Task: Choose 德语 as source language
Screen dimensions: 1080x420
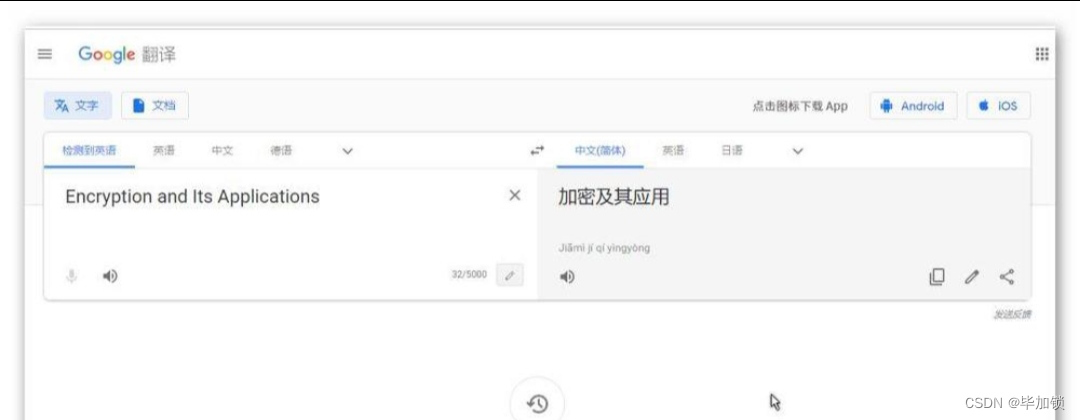Action: tap(281, 151)
